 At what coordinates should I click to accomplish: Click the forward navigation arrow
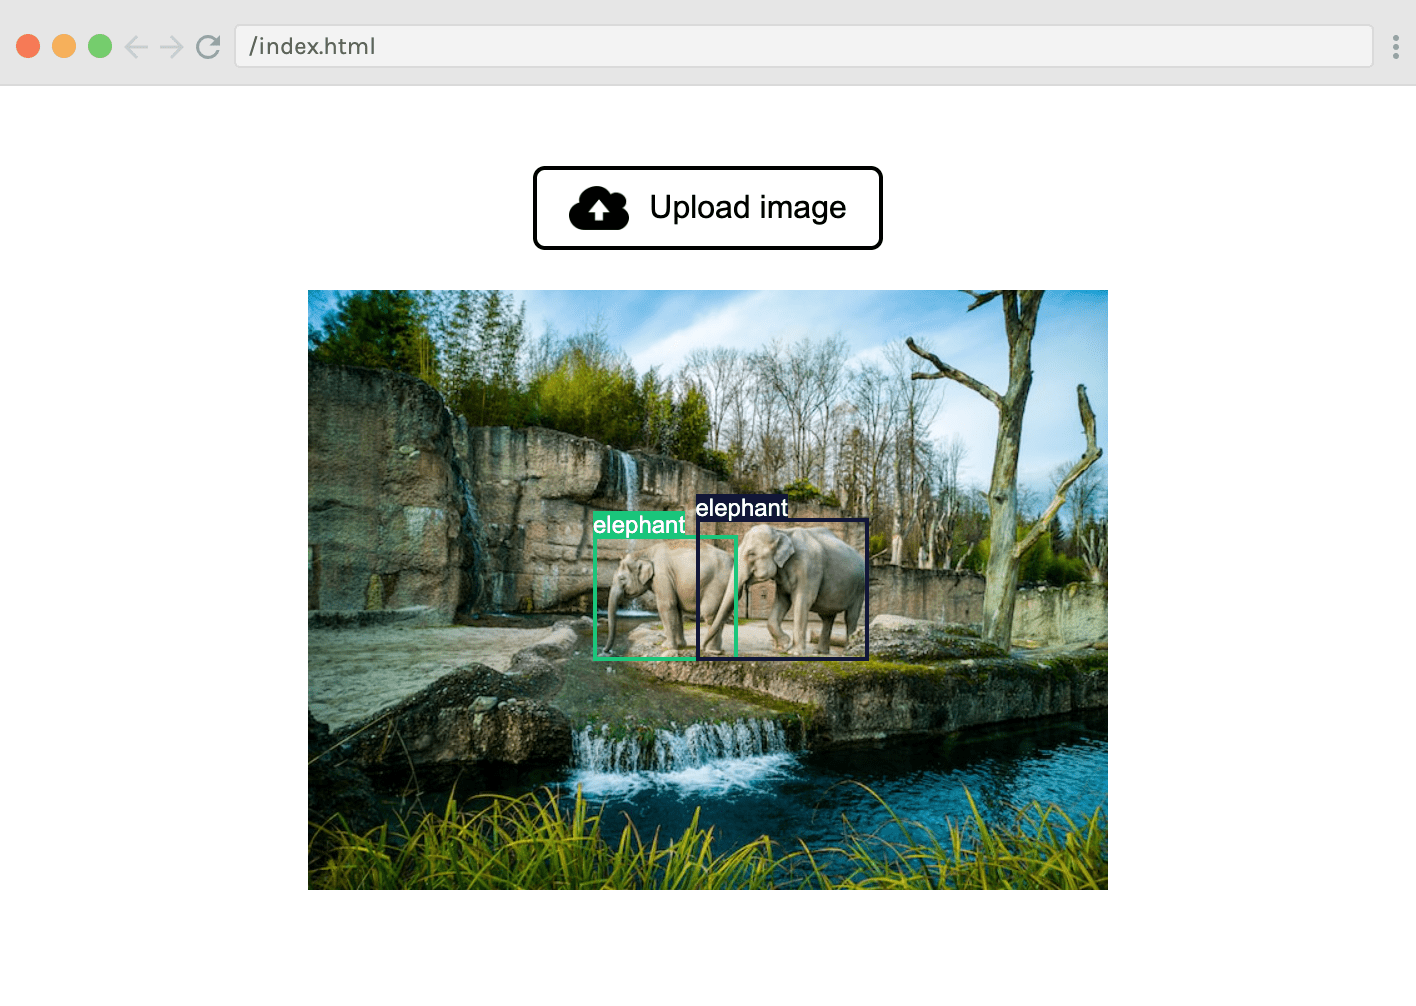pyautogui.click(x=170, y=45)
